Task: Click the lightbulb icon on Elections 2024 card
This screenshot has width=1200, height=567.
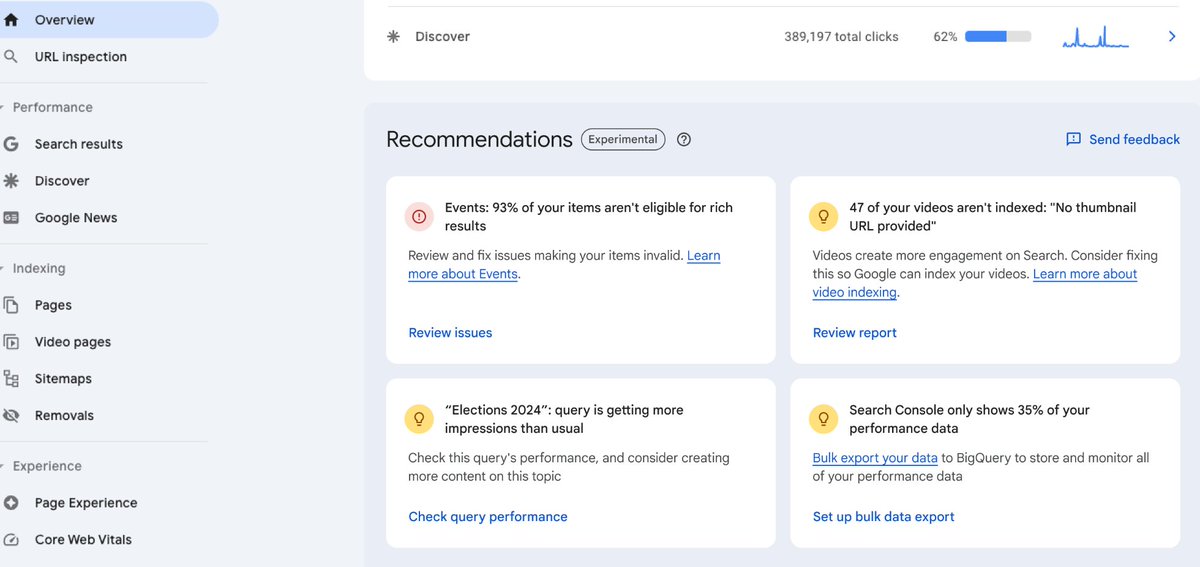Action: click(x=419, y=419)
